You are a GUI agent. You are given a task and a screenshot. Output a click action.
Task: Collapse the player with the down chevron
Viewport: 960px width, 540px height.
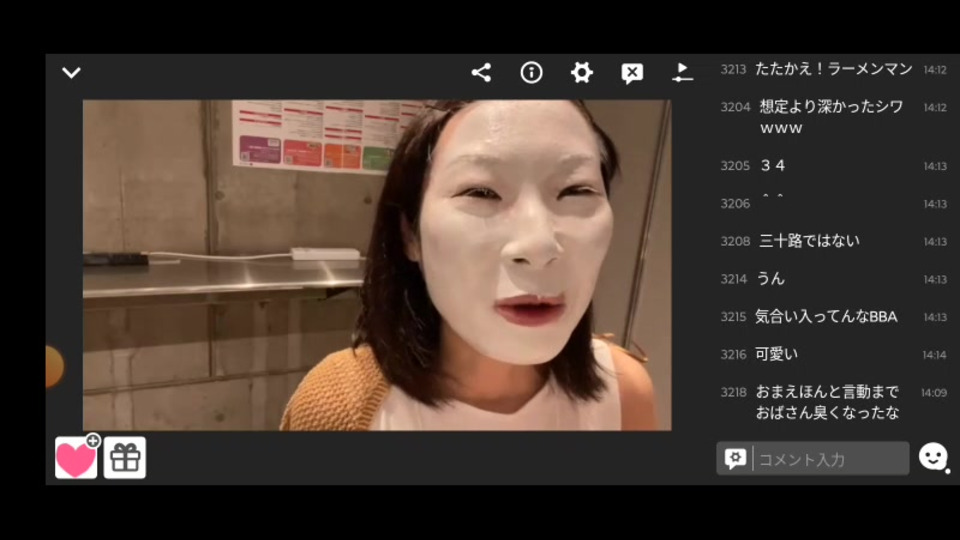tap(72, 73)
